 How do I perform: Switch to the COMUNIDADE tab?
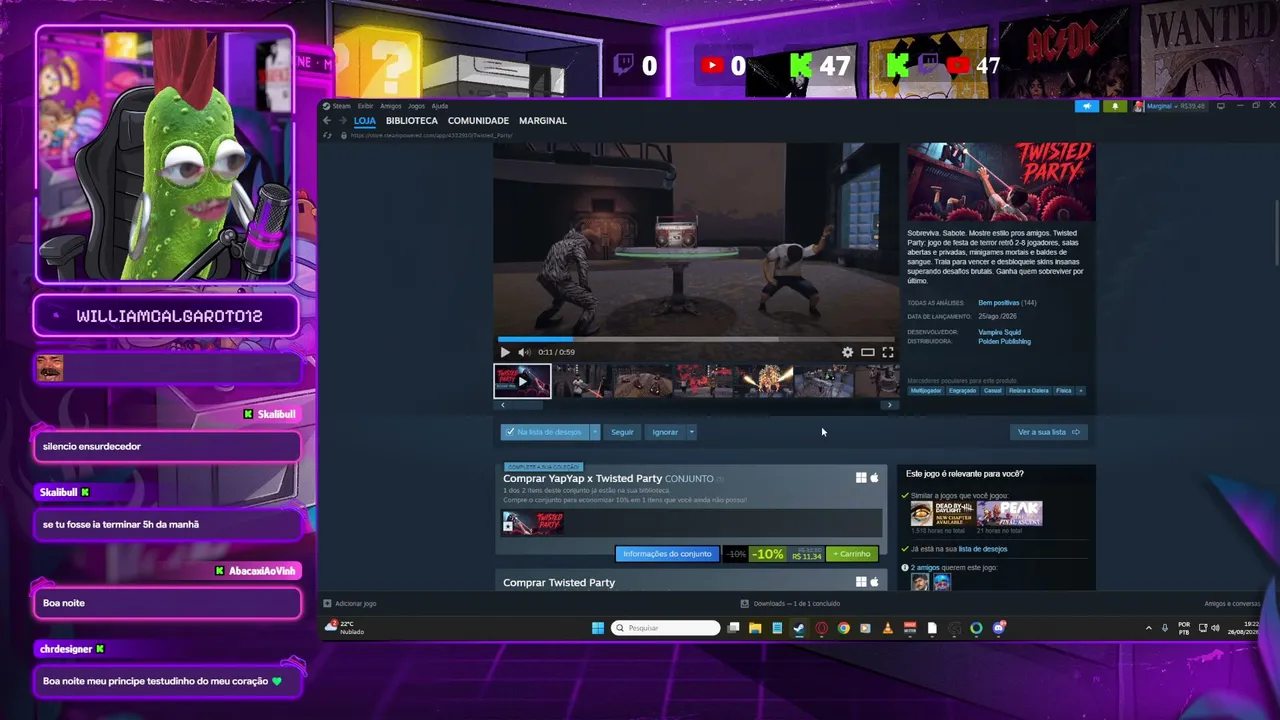(x=478, y=121)
